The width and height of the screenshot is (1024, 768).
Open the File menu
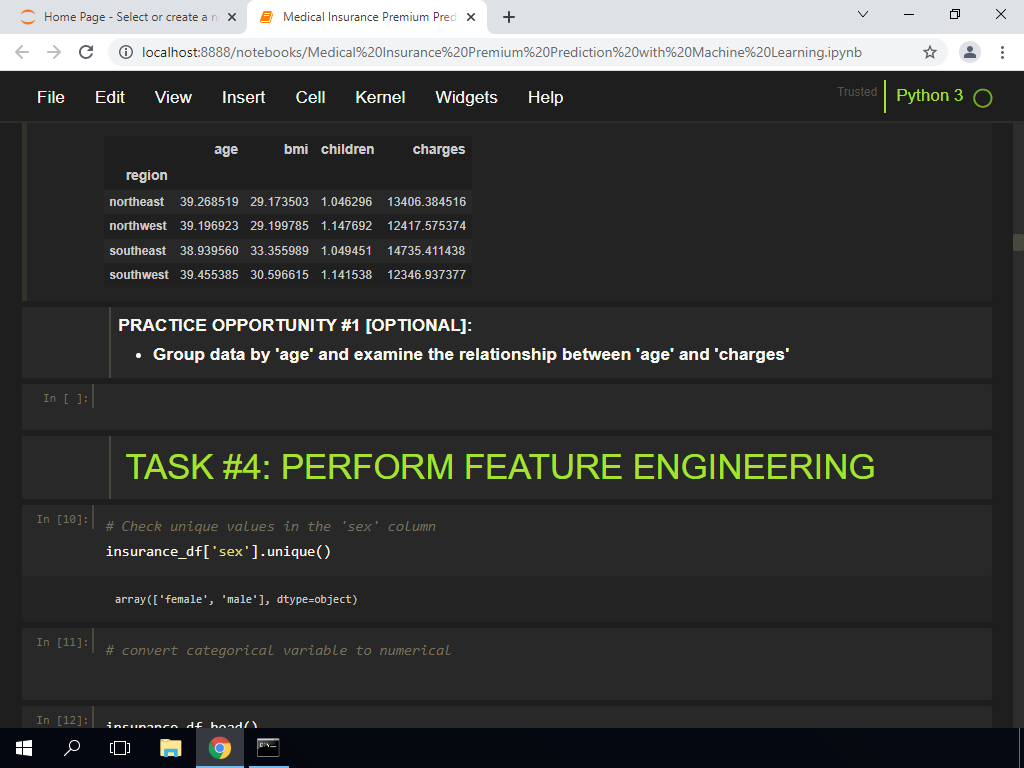click(50, 97)
